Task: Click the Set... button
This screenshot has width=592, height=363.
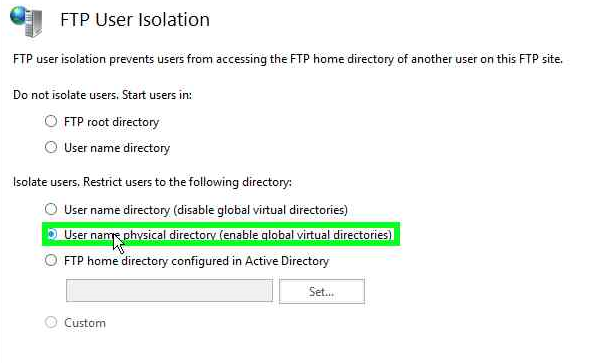Action: (322, 291)
